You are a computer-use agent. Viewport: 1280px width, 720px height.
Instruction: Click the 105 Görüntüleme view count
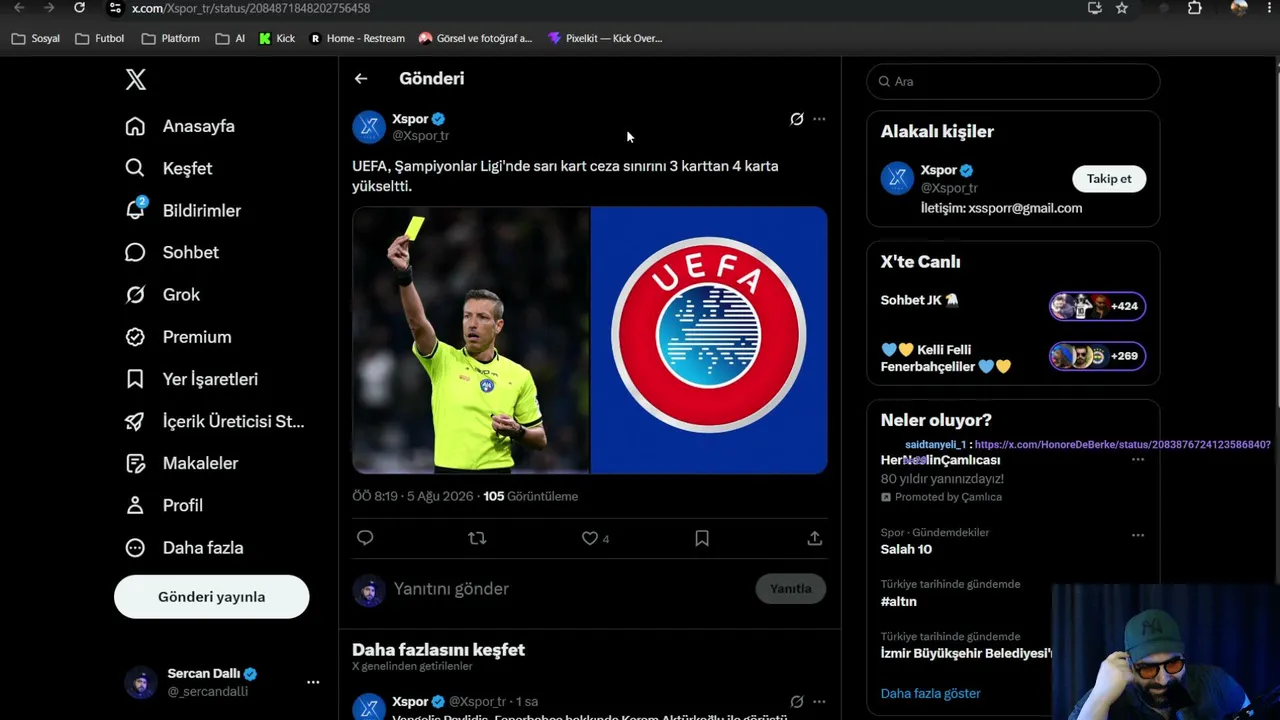[x=530, y=496]
